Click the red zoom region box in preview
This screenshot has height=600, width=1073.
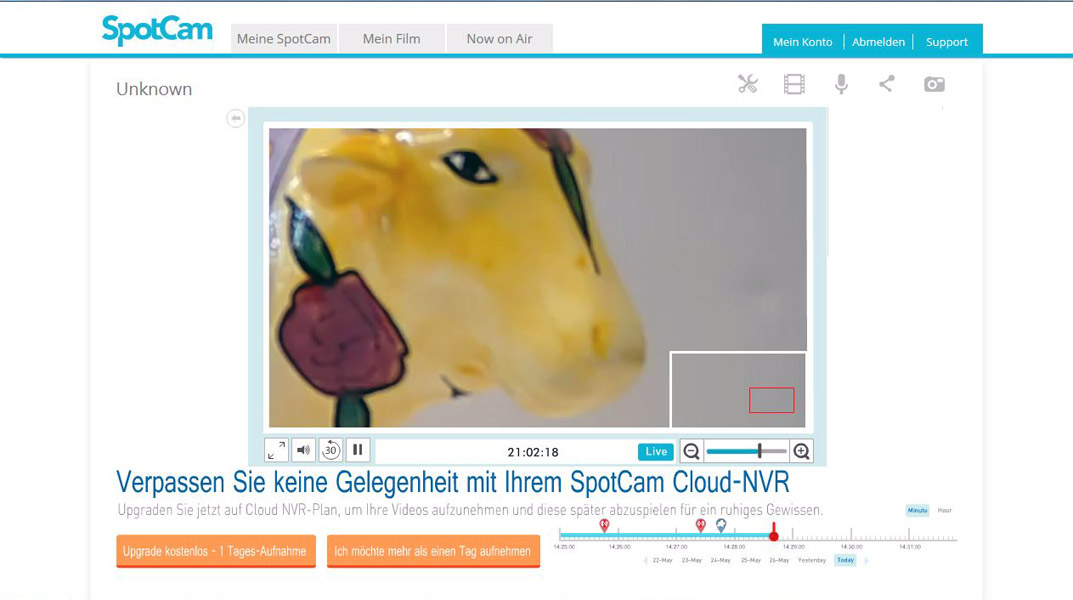[x=771, y=400]
